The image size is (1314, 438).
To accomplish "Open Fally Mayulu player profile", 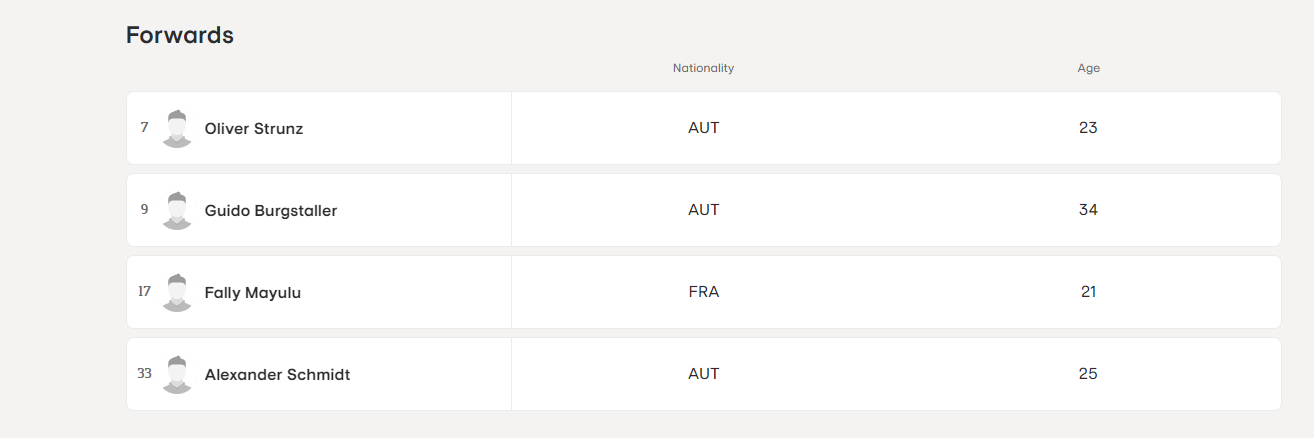I will 253,293.
